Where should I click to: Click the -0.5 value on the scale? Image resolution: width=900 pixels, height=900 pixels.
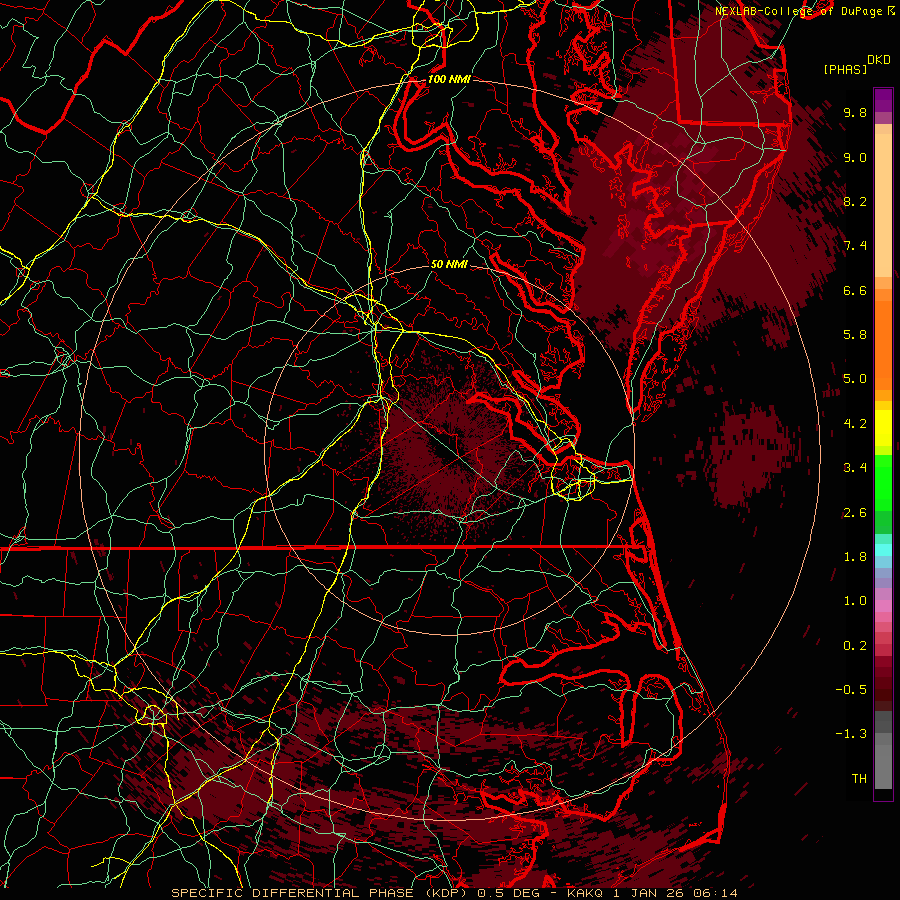click(x=851, y=690)
